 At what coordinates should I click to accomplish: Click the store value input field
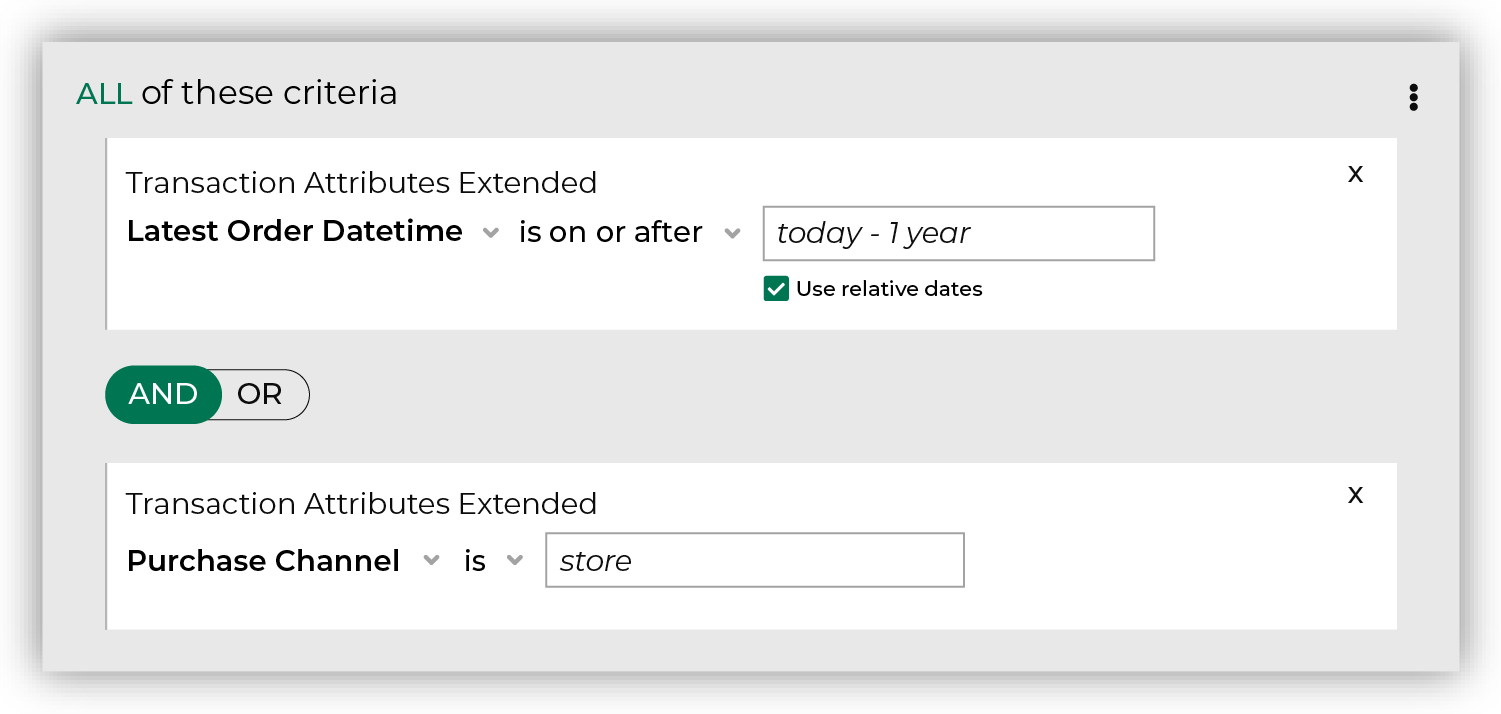coord(755,560)
